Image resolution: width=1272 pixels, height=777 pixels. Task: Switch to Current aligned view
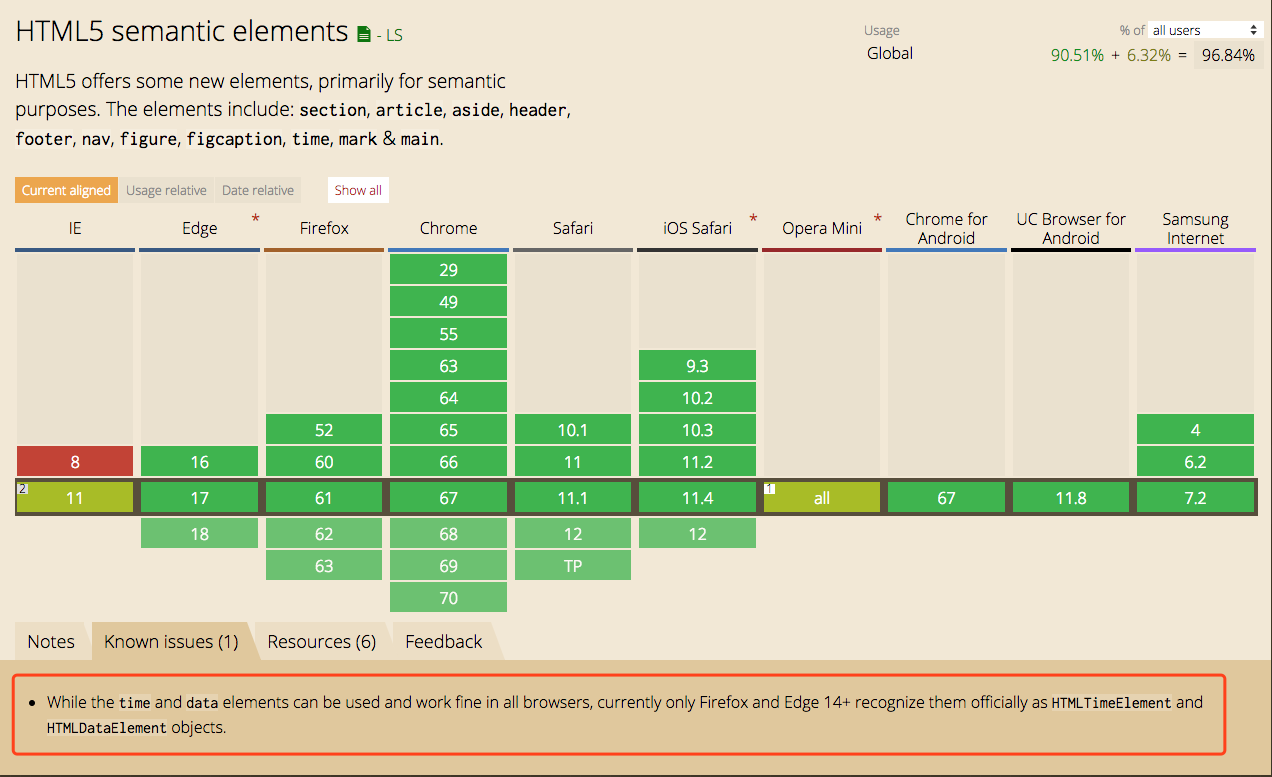(x=66, y=190)
